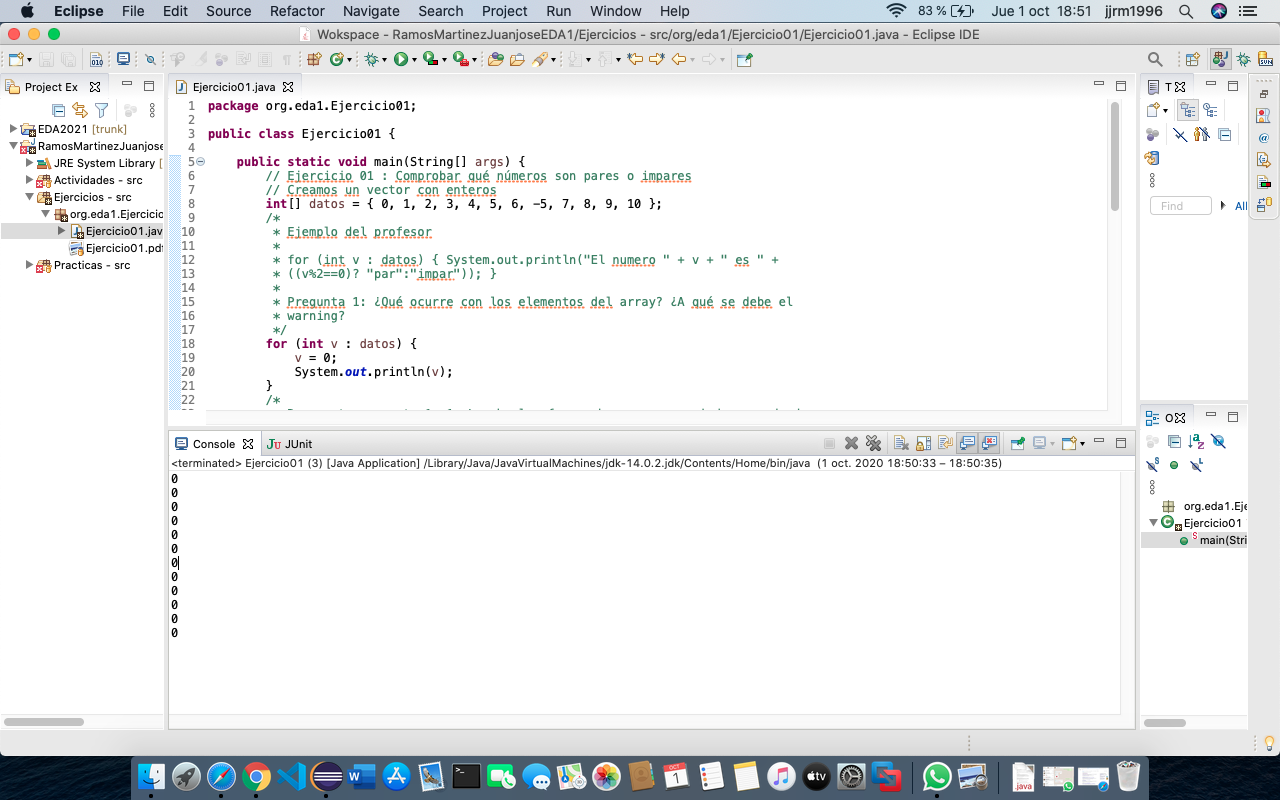Click the Search flashlight toolbar icon
1280x800 pixels.
[x=541, y=59]
